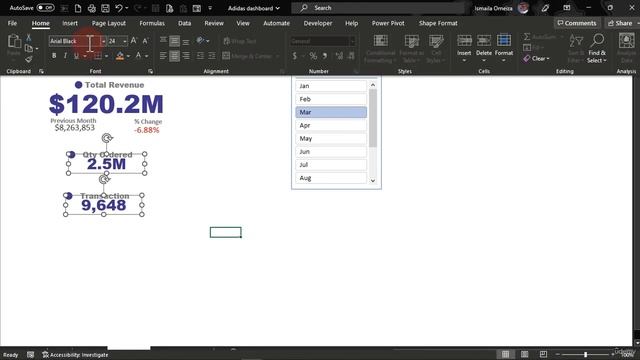Screen dimensions: 640x360
Task: Switch to Page Break Preview icon
Action: click(543, 354)
